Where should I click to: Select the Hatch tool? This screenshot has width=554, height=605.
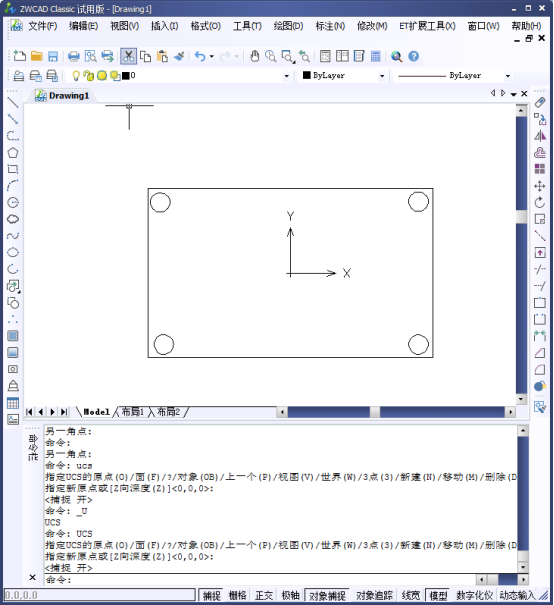13,336
